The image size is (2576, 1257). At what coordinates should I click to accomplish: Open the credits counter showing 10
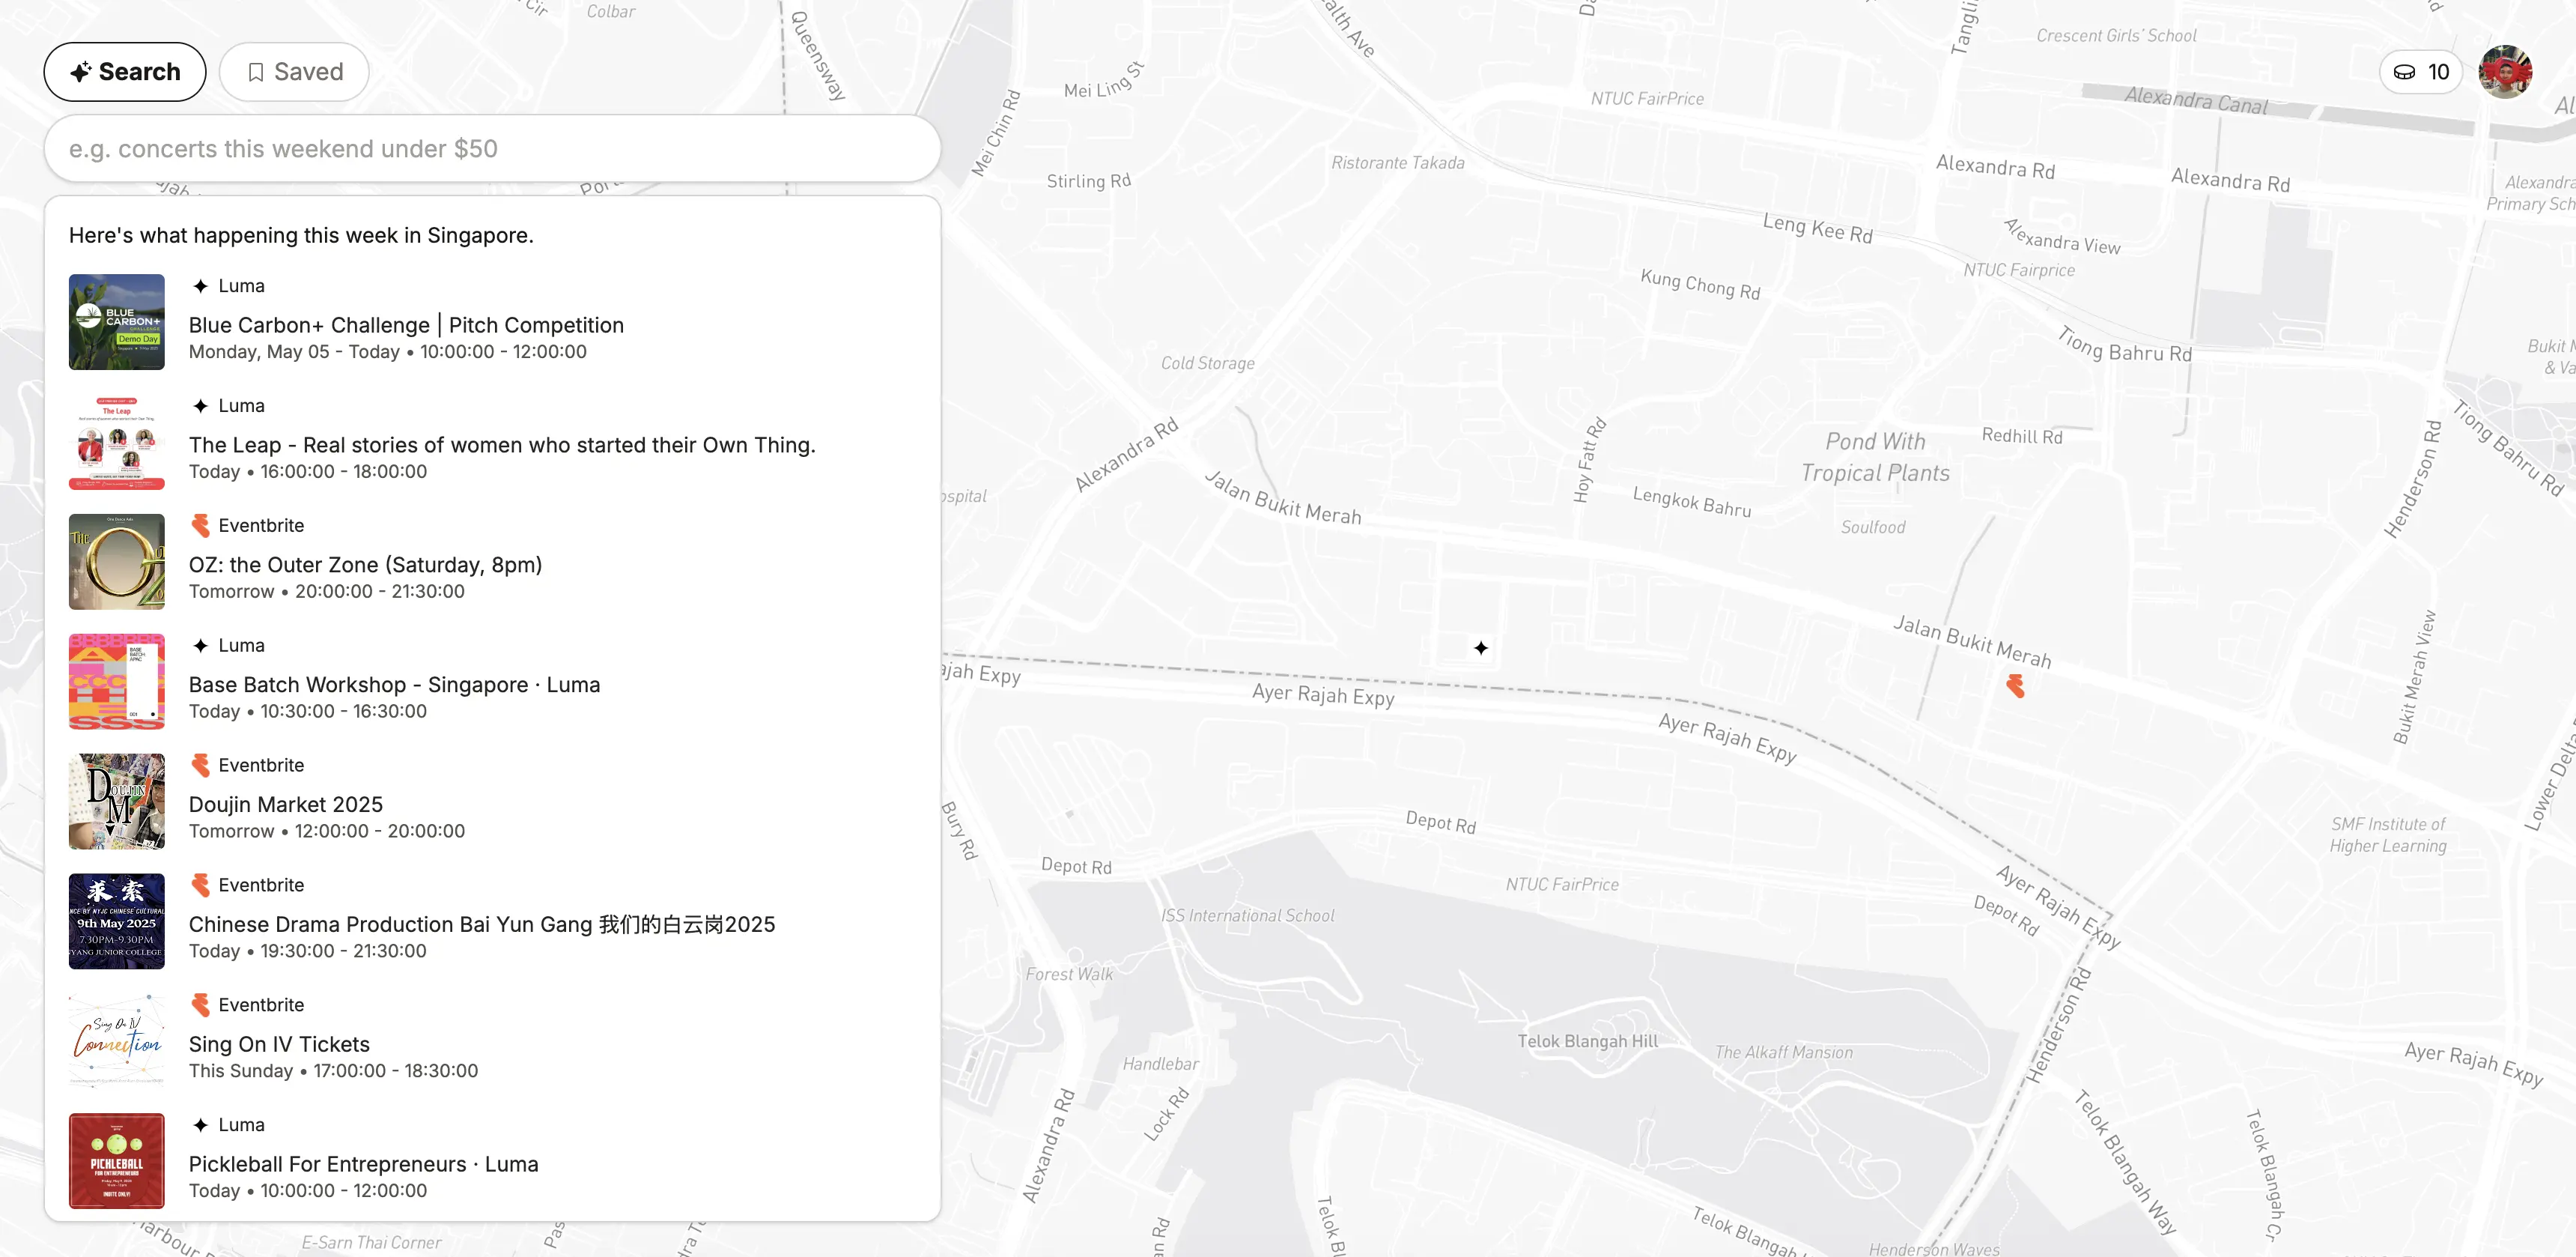2420,72
